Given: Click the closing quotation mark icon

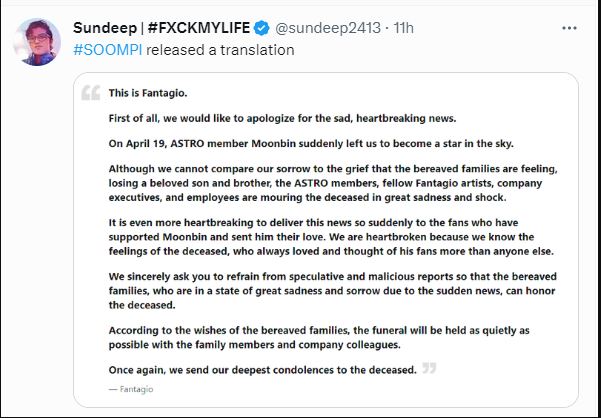Looking at the screenshot, I should (429, 368).
